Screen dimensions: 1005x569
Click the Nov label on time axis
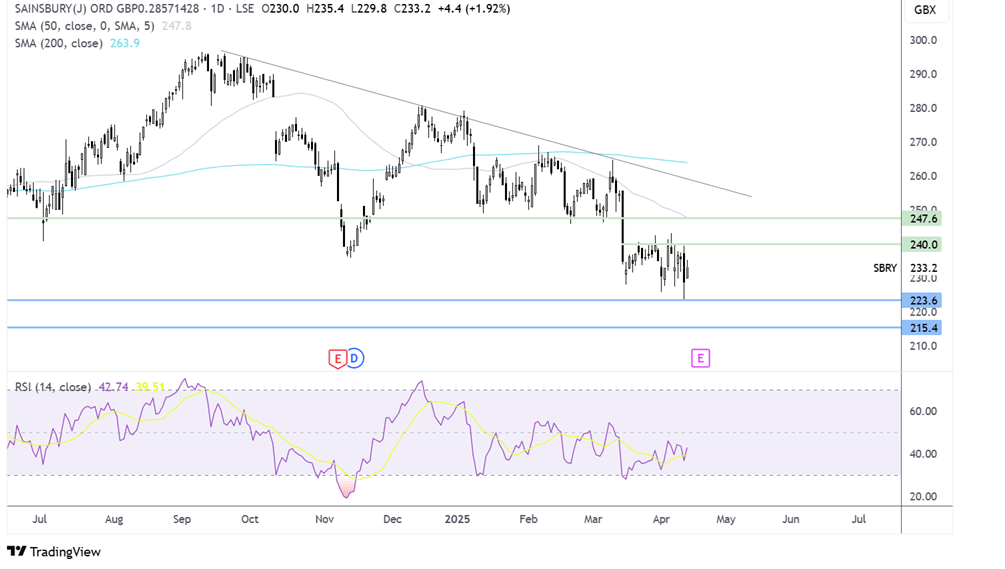coord(324,519)
